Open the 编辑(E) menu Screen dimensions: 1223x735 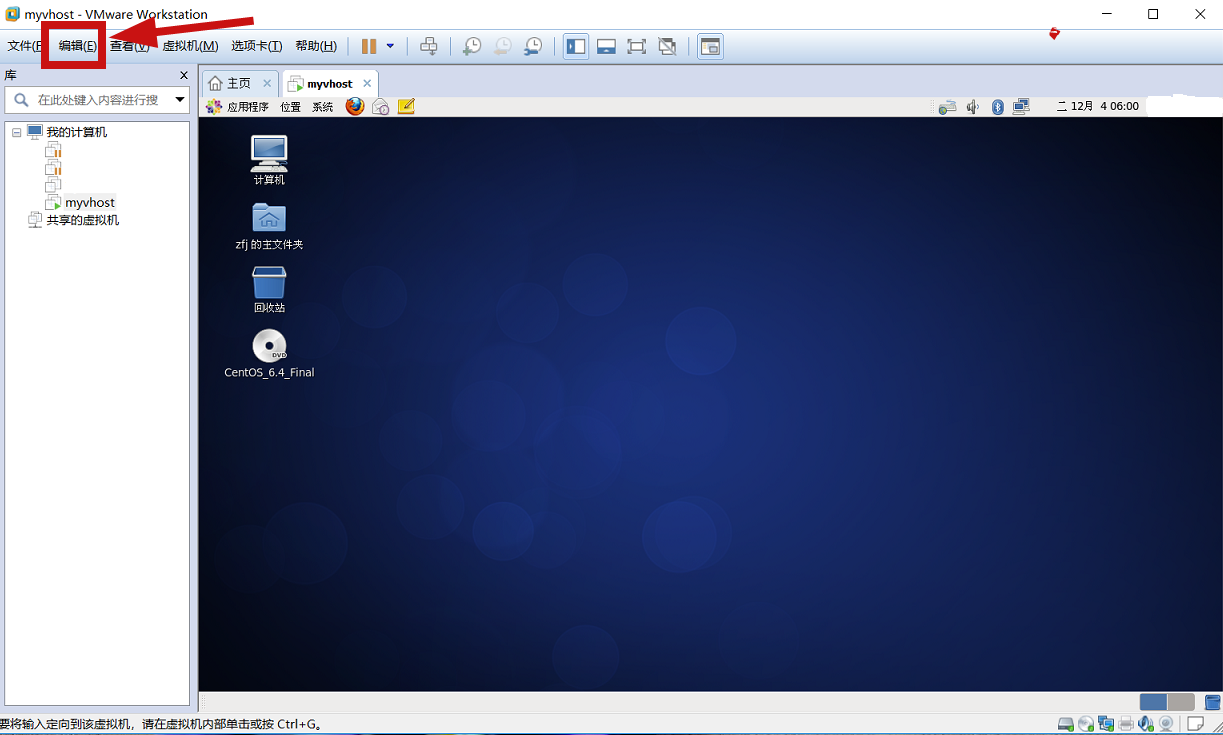77,46
